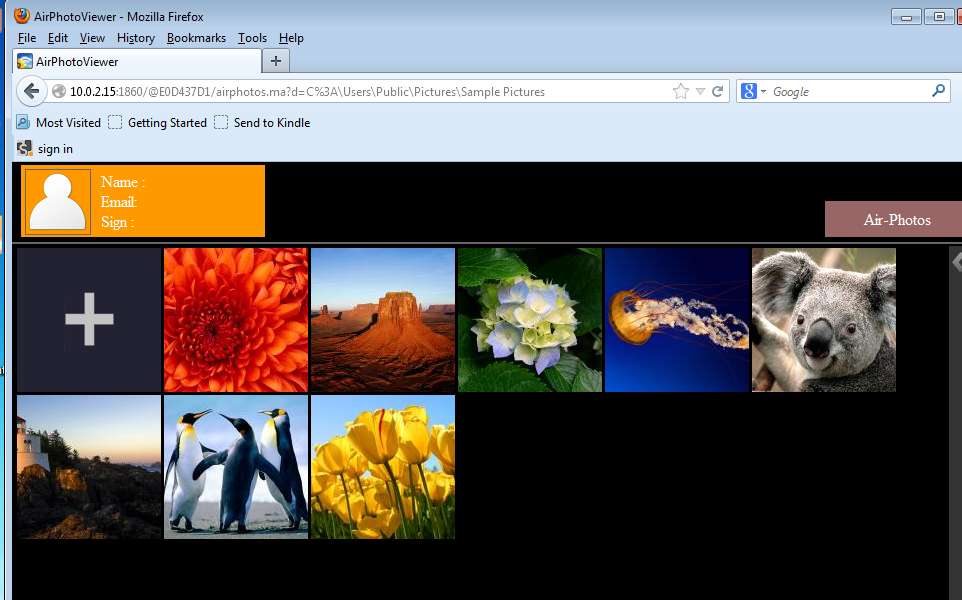
Task: Open the Edit menu
Action: (x=58, y=38)
